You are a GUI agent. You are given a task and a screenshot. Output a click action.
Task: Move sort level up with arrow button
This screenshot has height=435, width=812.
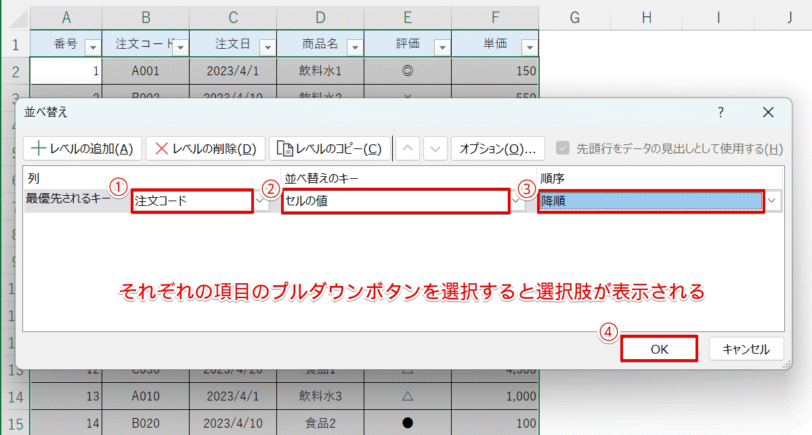click(x=408, y=149)
